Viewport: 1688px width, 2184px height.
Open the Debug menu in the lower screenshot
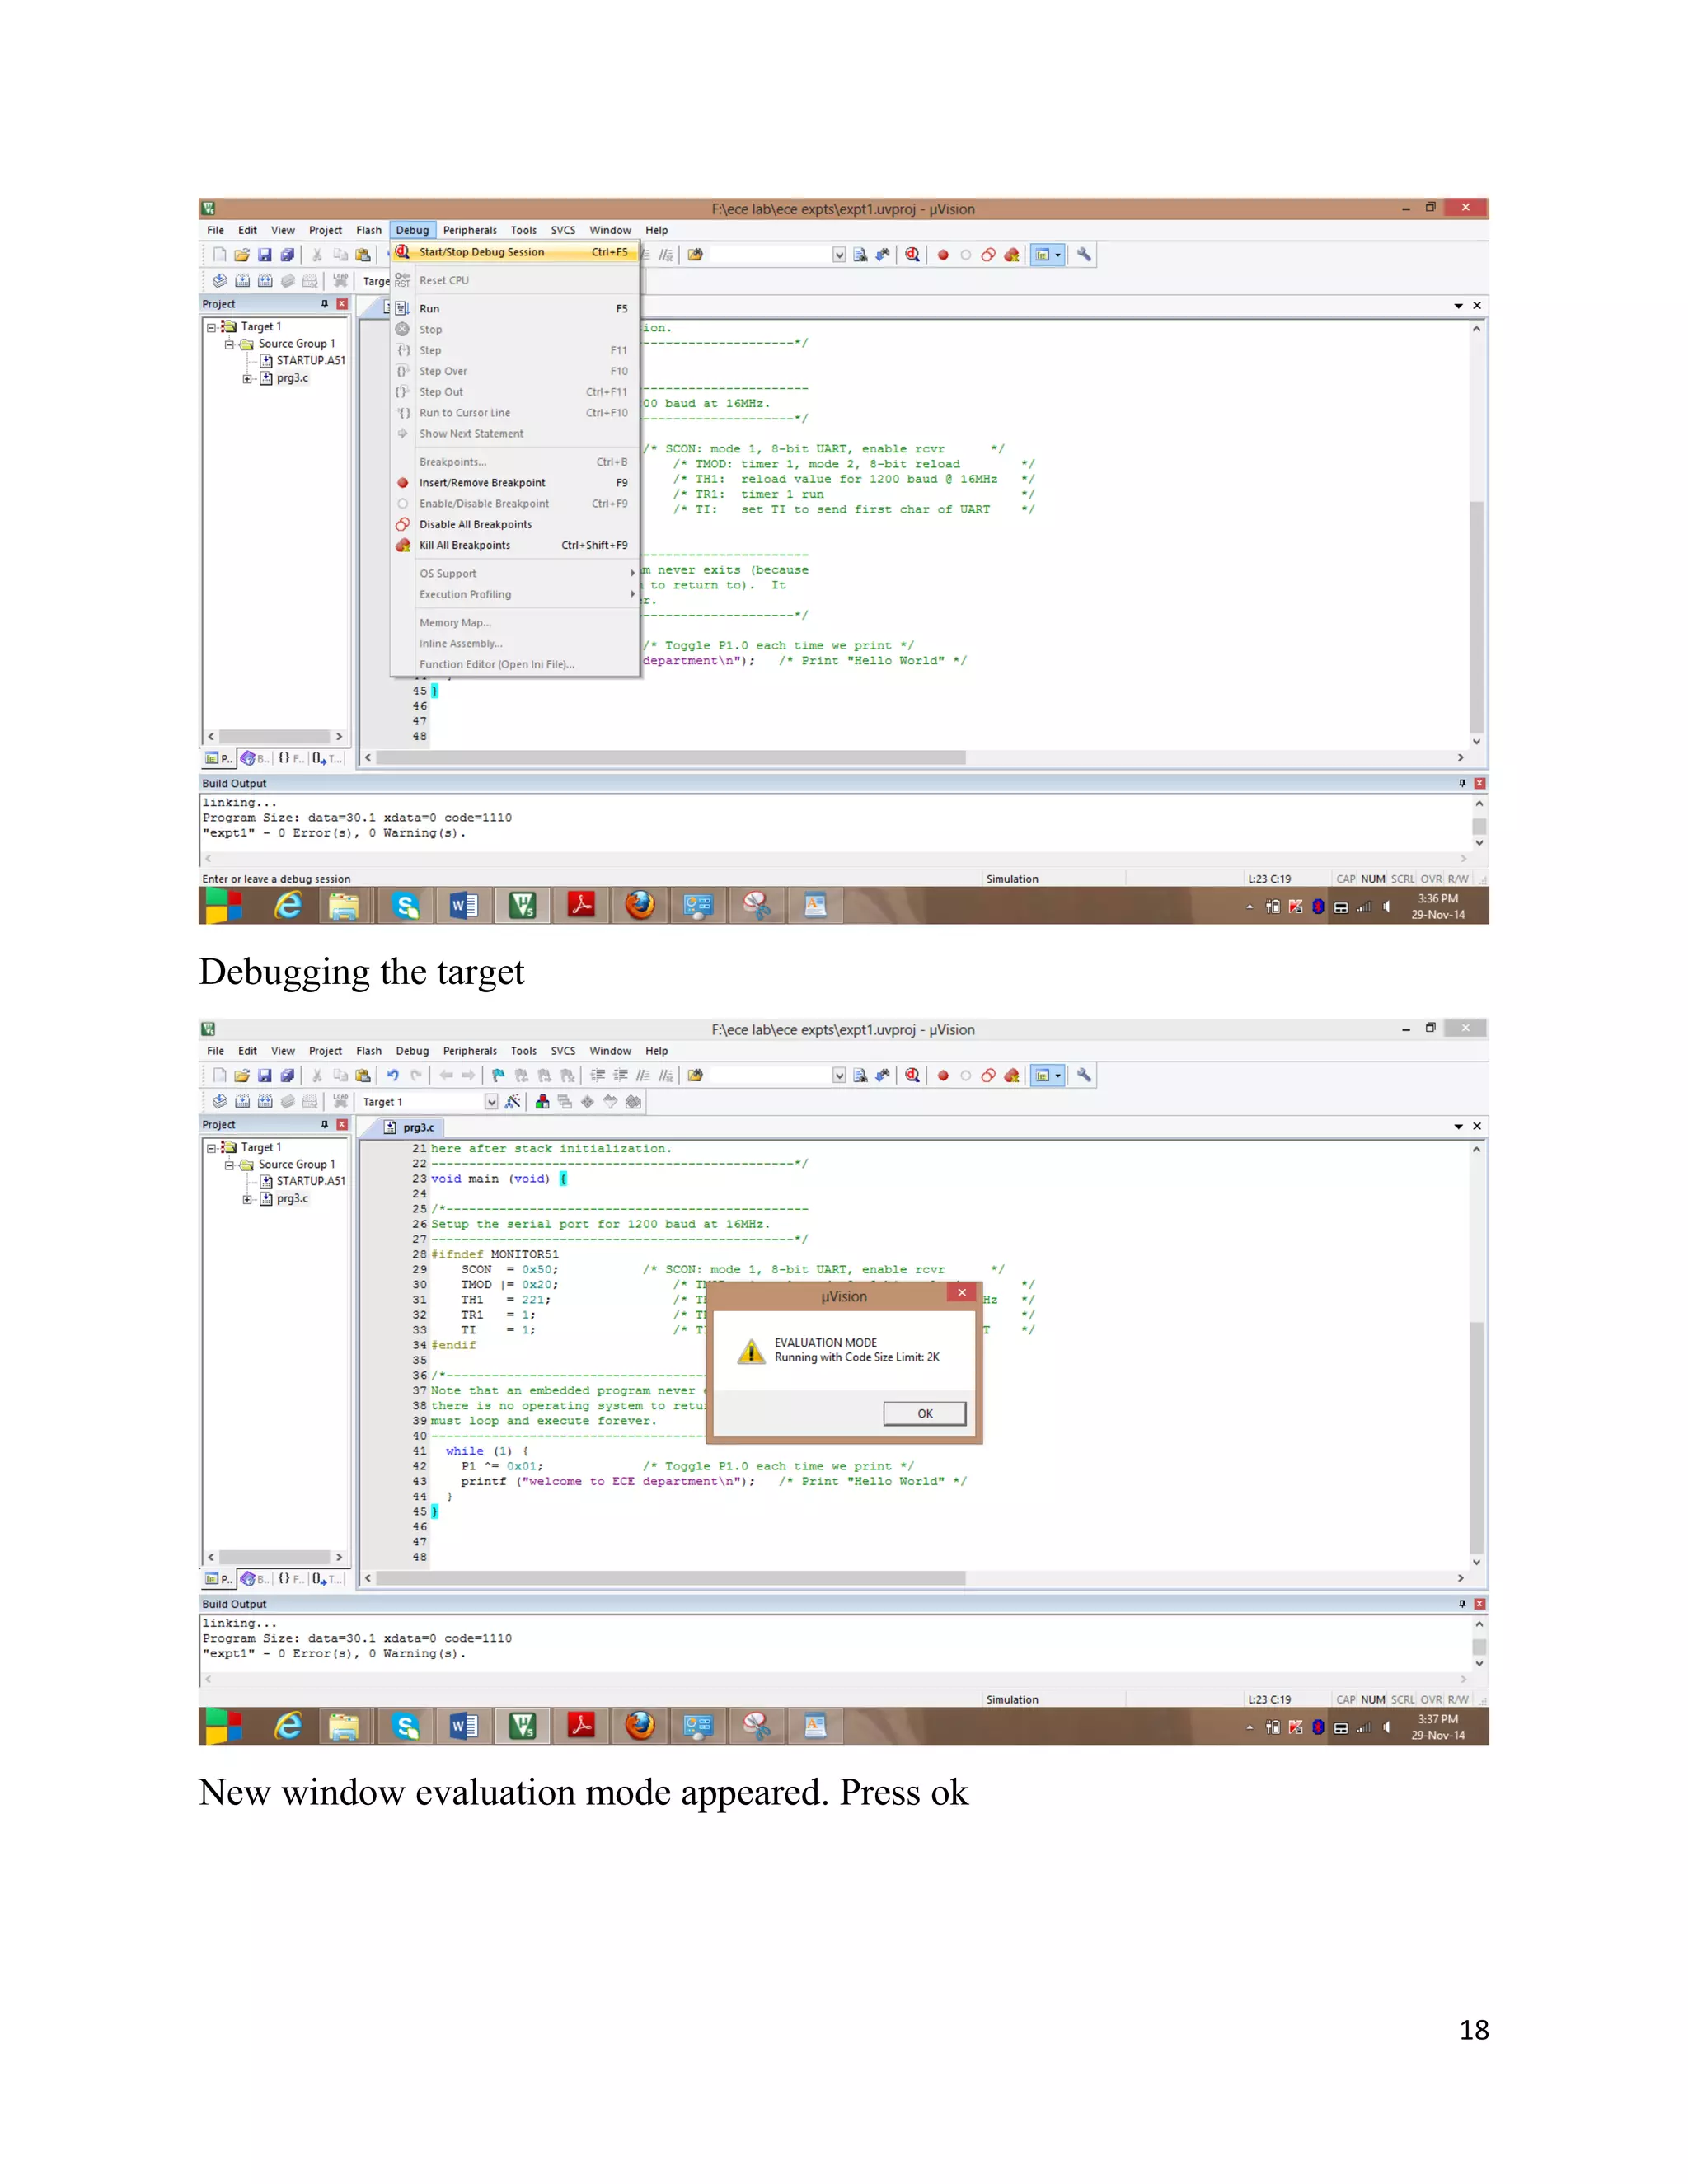click(412, 1051)
